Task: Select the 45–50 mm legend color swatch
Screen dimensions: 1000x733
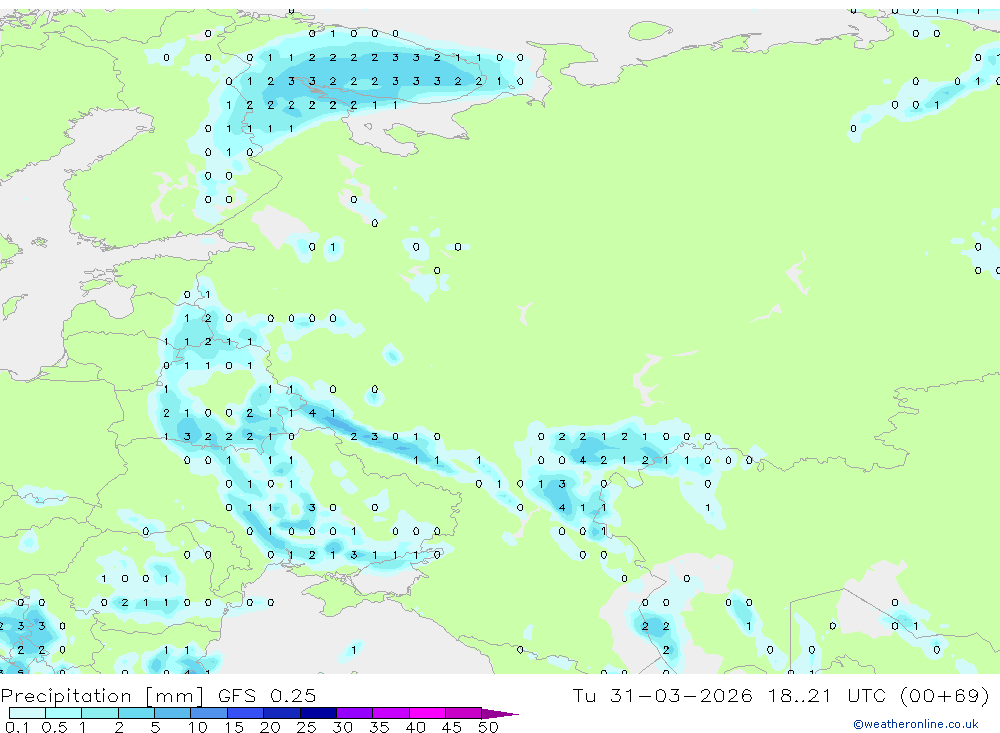Action: tap(464, 713)
